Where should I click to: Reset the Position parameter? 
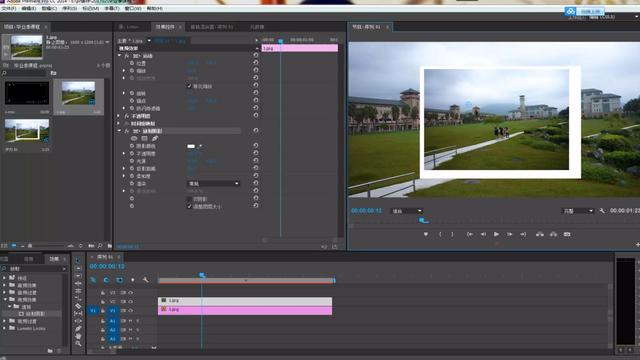click(256, 62)
